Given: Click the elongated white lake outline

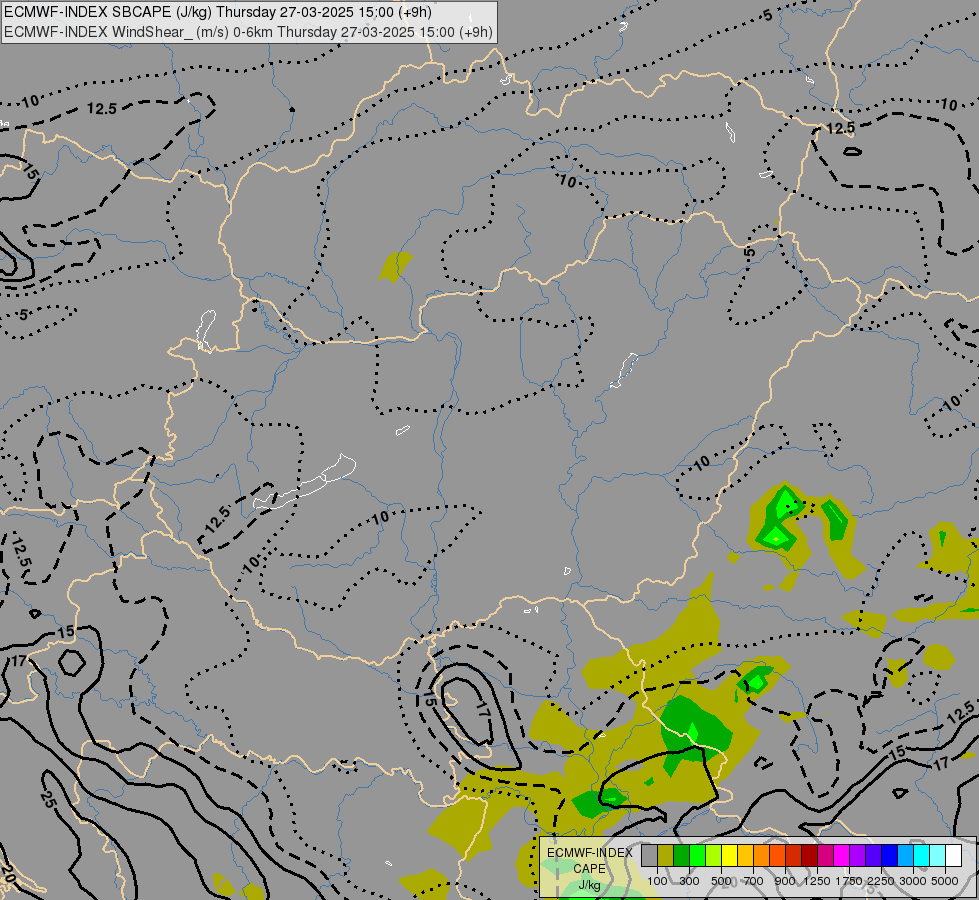Looking at the screenshot, I should click(x=305, y=483).
